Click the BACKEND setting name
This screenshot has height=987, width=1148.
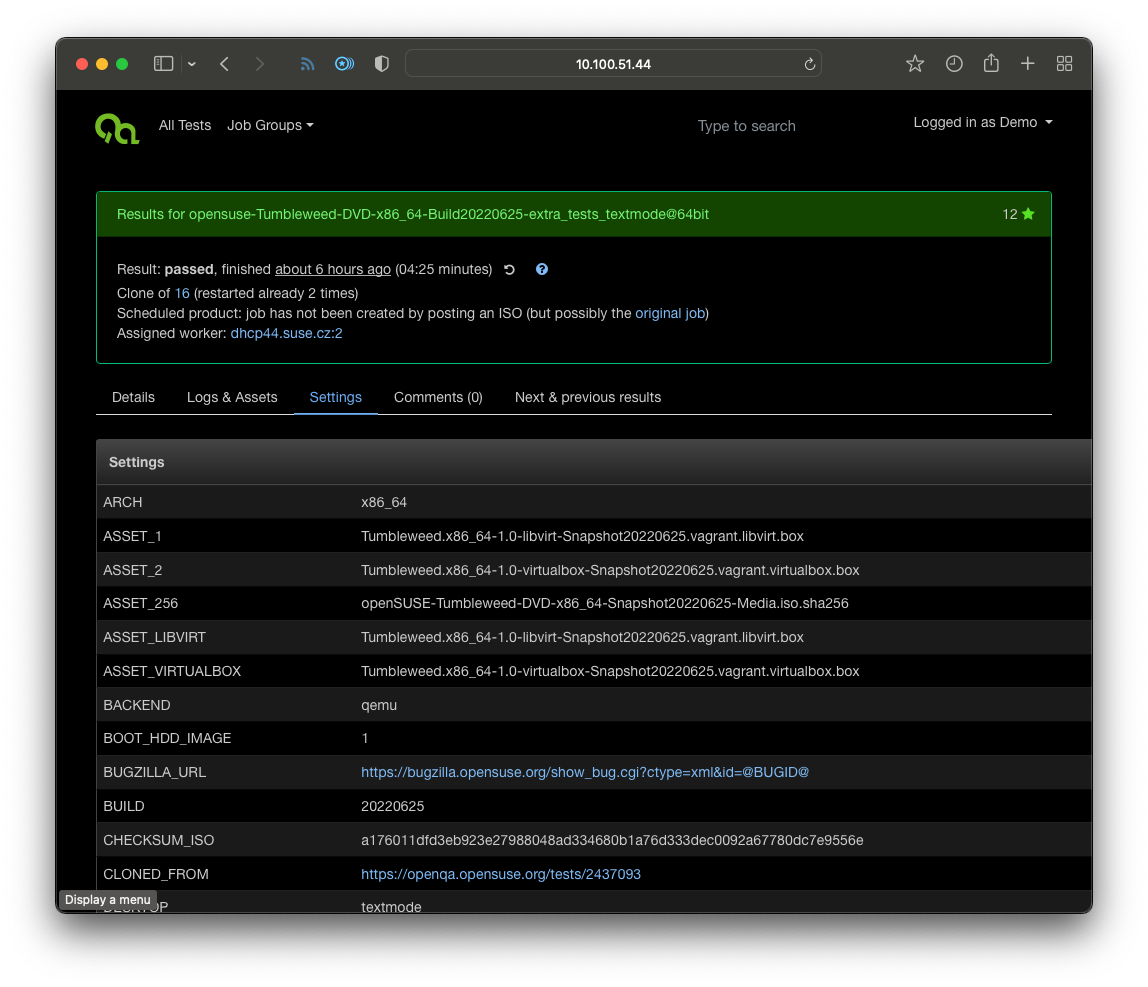coord(136,705)
